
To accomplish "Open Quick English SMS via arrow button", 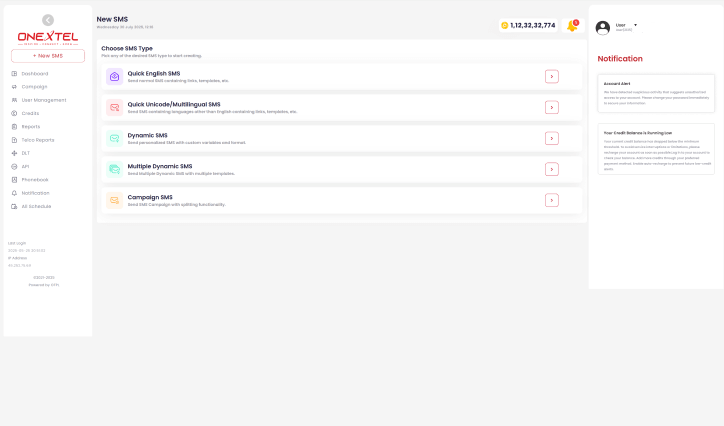I will click(552, 76).
